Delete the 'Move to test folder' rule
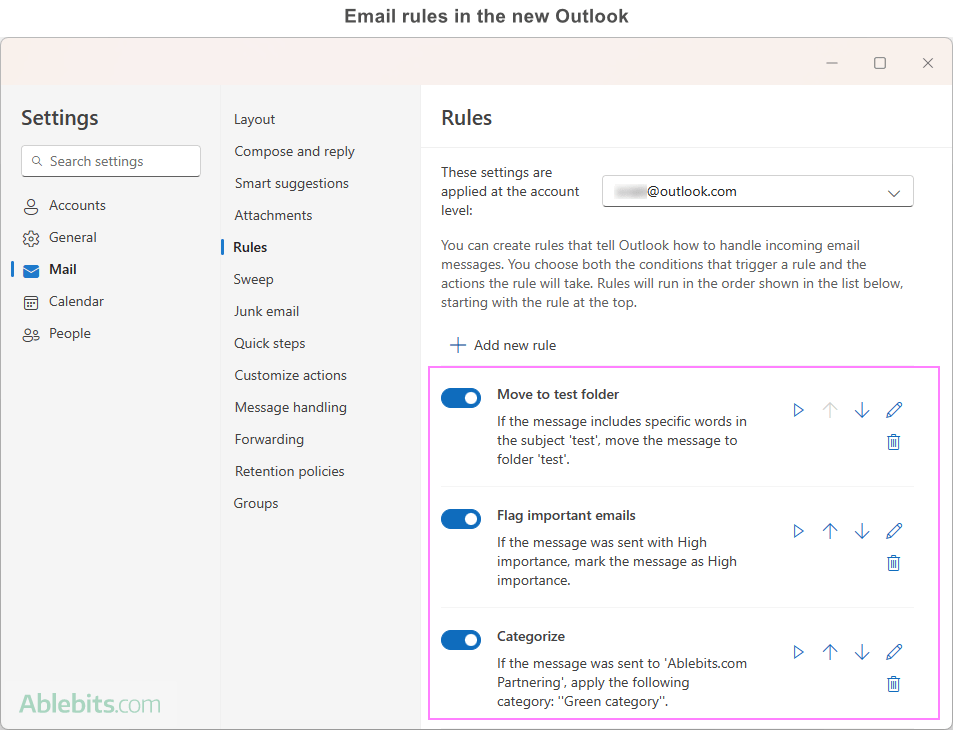Screen dimensions: 953x730 coord(893,442)
